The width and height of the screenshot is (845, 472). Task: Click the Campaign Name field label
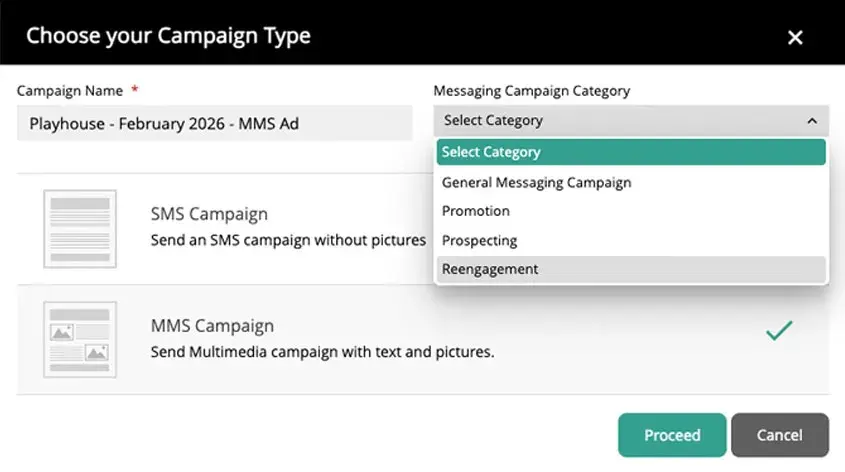pos(70,91)
